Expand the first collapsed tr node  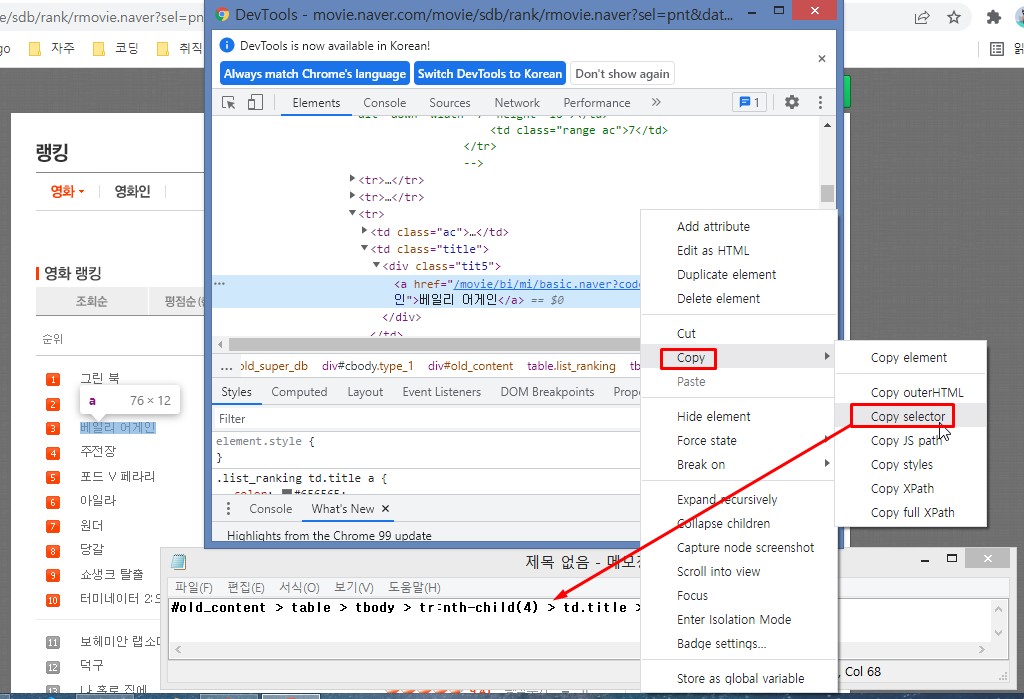(352, 178)
